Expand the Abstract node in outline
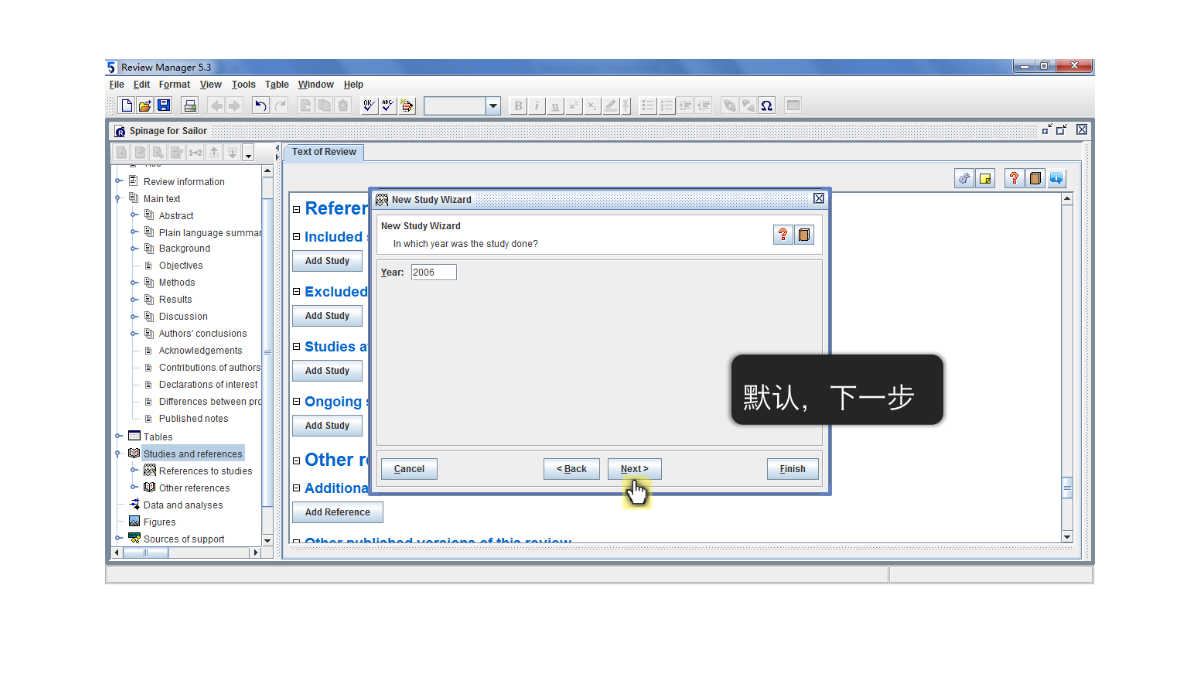Viewport: 1200px width, 675px height. [134, 215]
